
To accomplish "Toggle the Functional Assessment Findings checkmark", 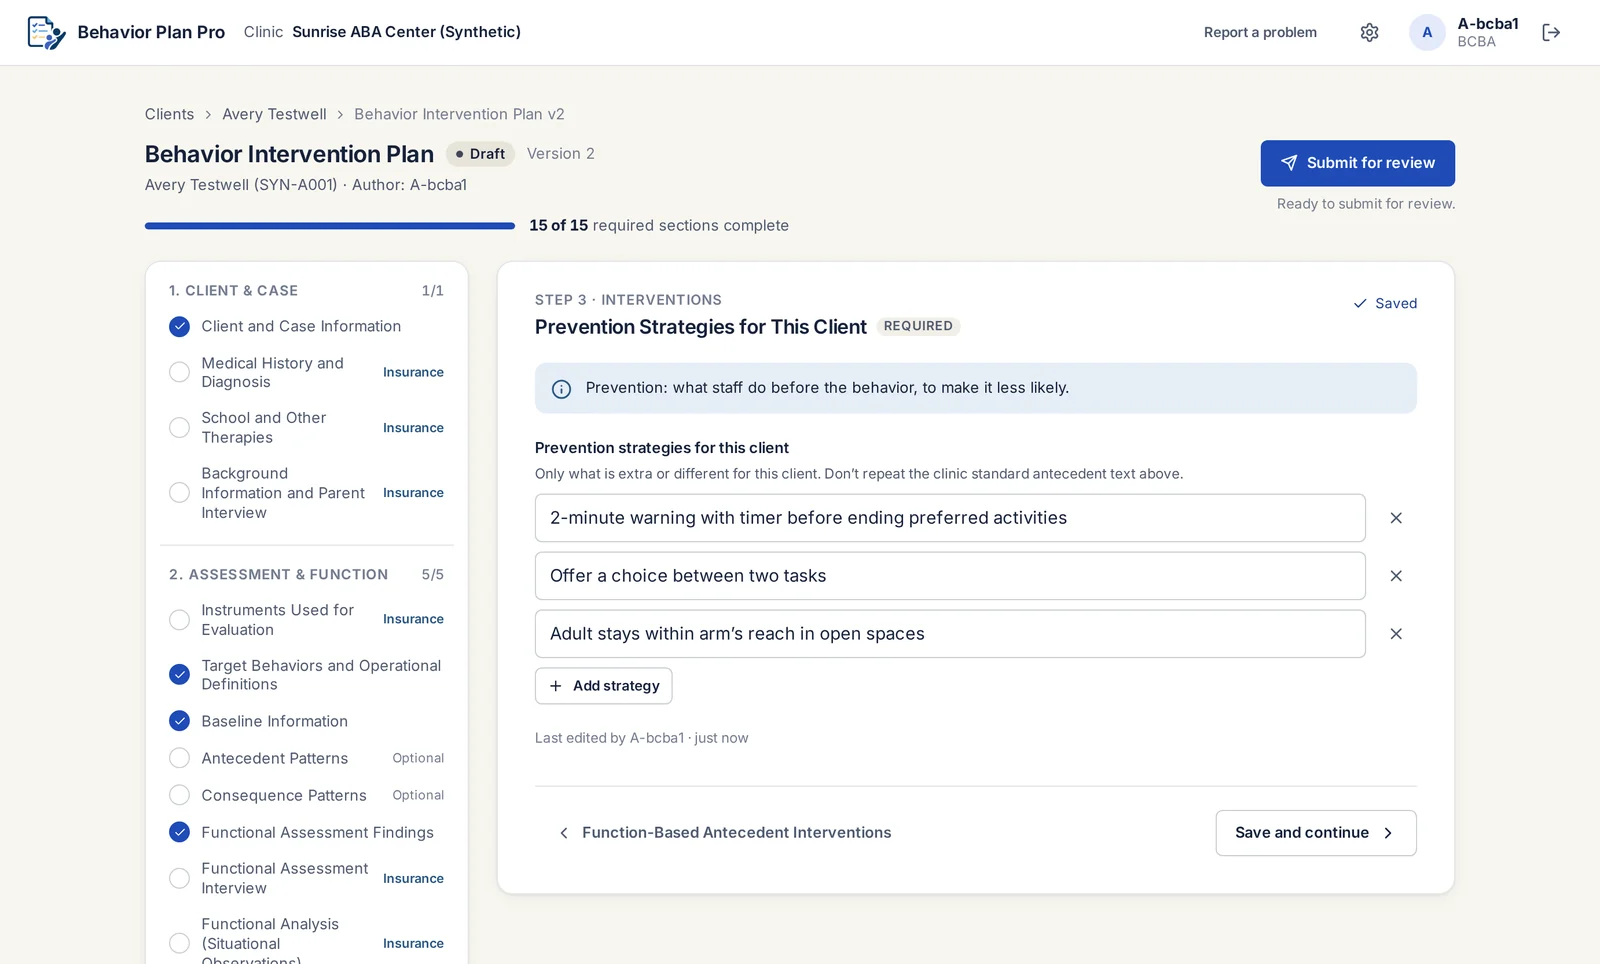I will click(179, 832).
